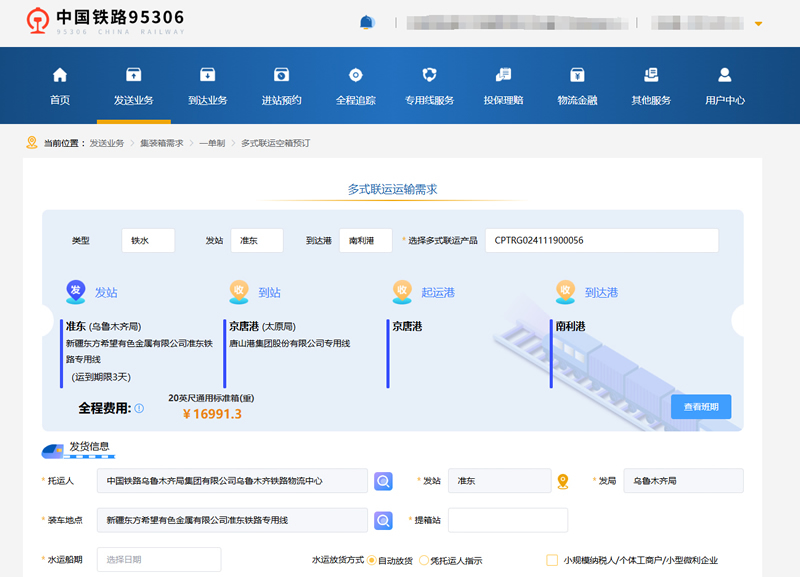Open 全程追踪 tracking icon
This screenshot has height=577, width=800.
point(355,75)
